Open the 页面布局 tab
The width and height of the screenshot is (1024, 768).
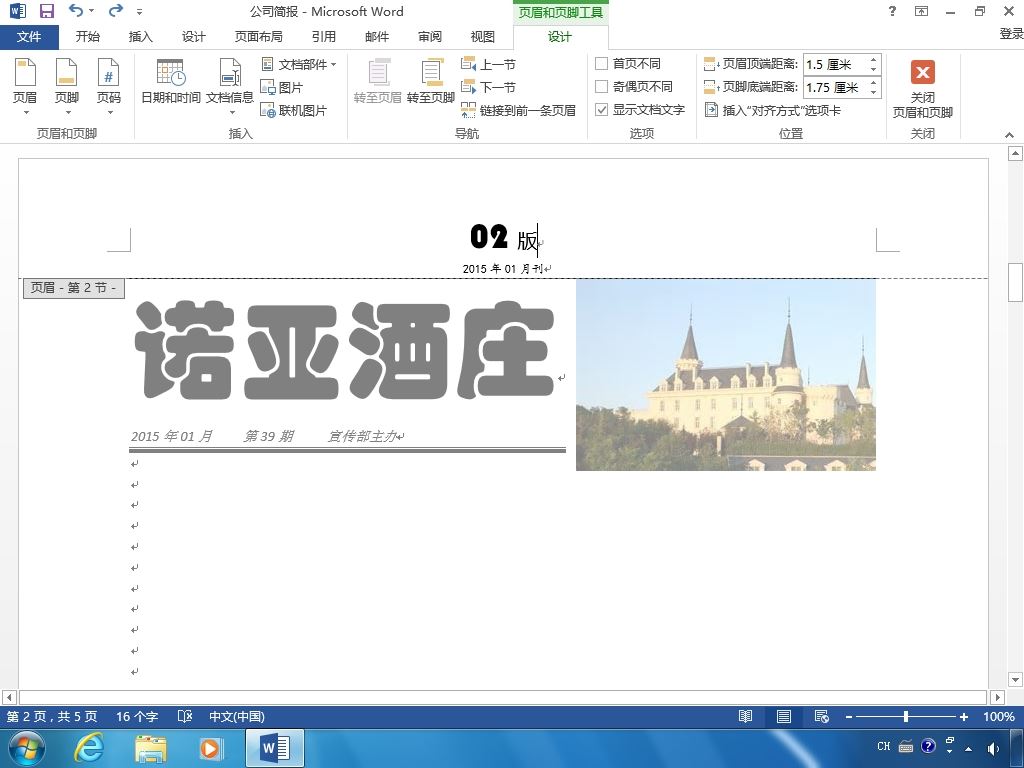coord(259,37)
